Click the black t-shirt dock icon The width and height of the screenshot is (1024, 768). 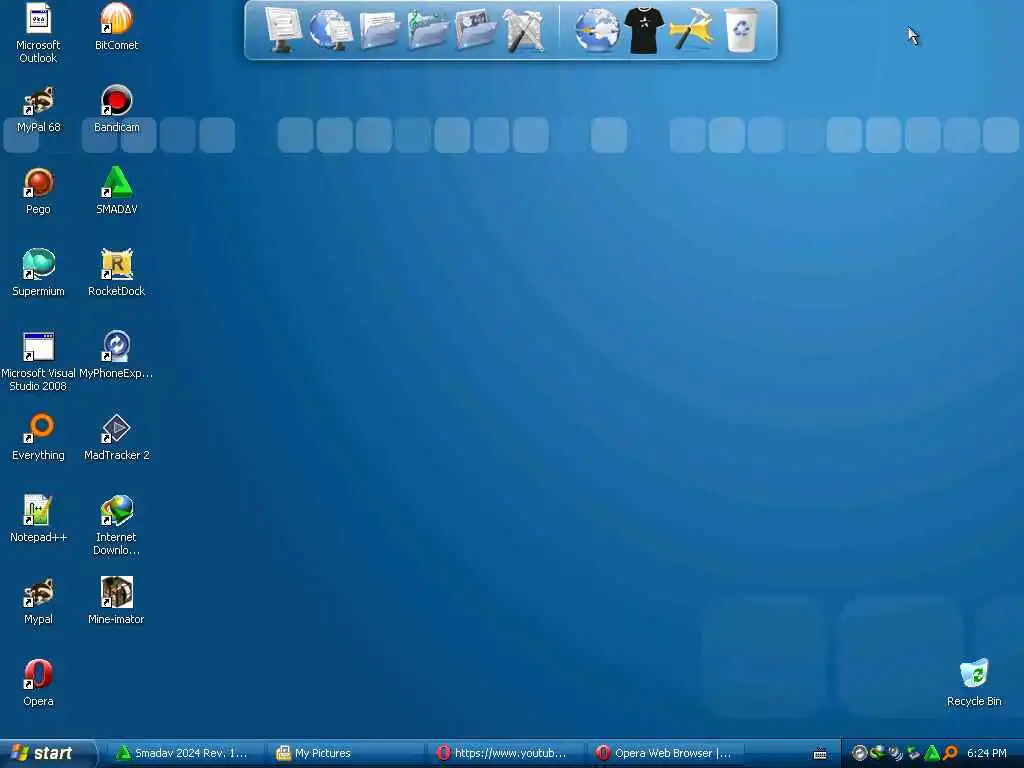[x=644, y=31]
